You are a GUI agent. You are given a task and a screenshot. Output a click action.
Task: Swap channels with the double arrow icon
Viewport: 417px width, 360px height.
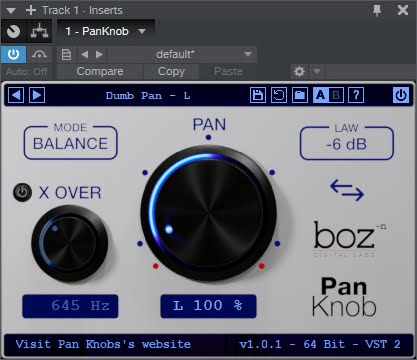pyautogui.click(x=347, y=190)
